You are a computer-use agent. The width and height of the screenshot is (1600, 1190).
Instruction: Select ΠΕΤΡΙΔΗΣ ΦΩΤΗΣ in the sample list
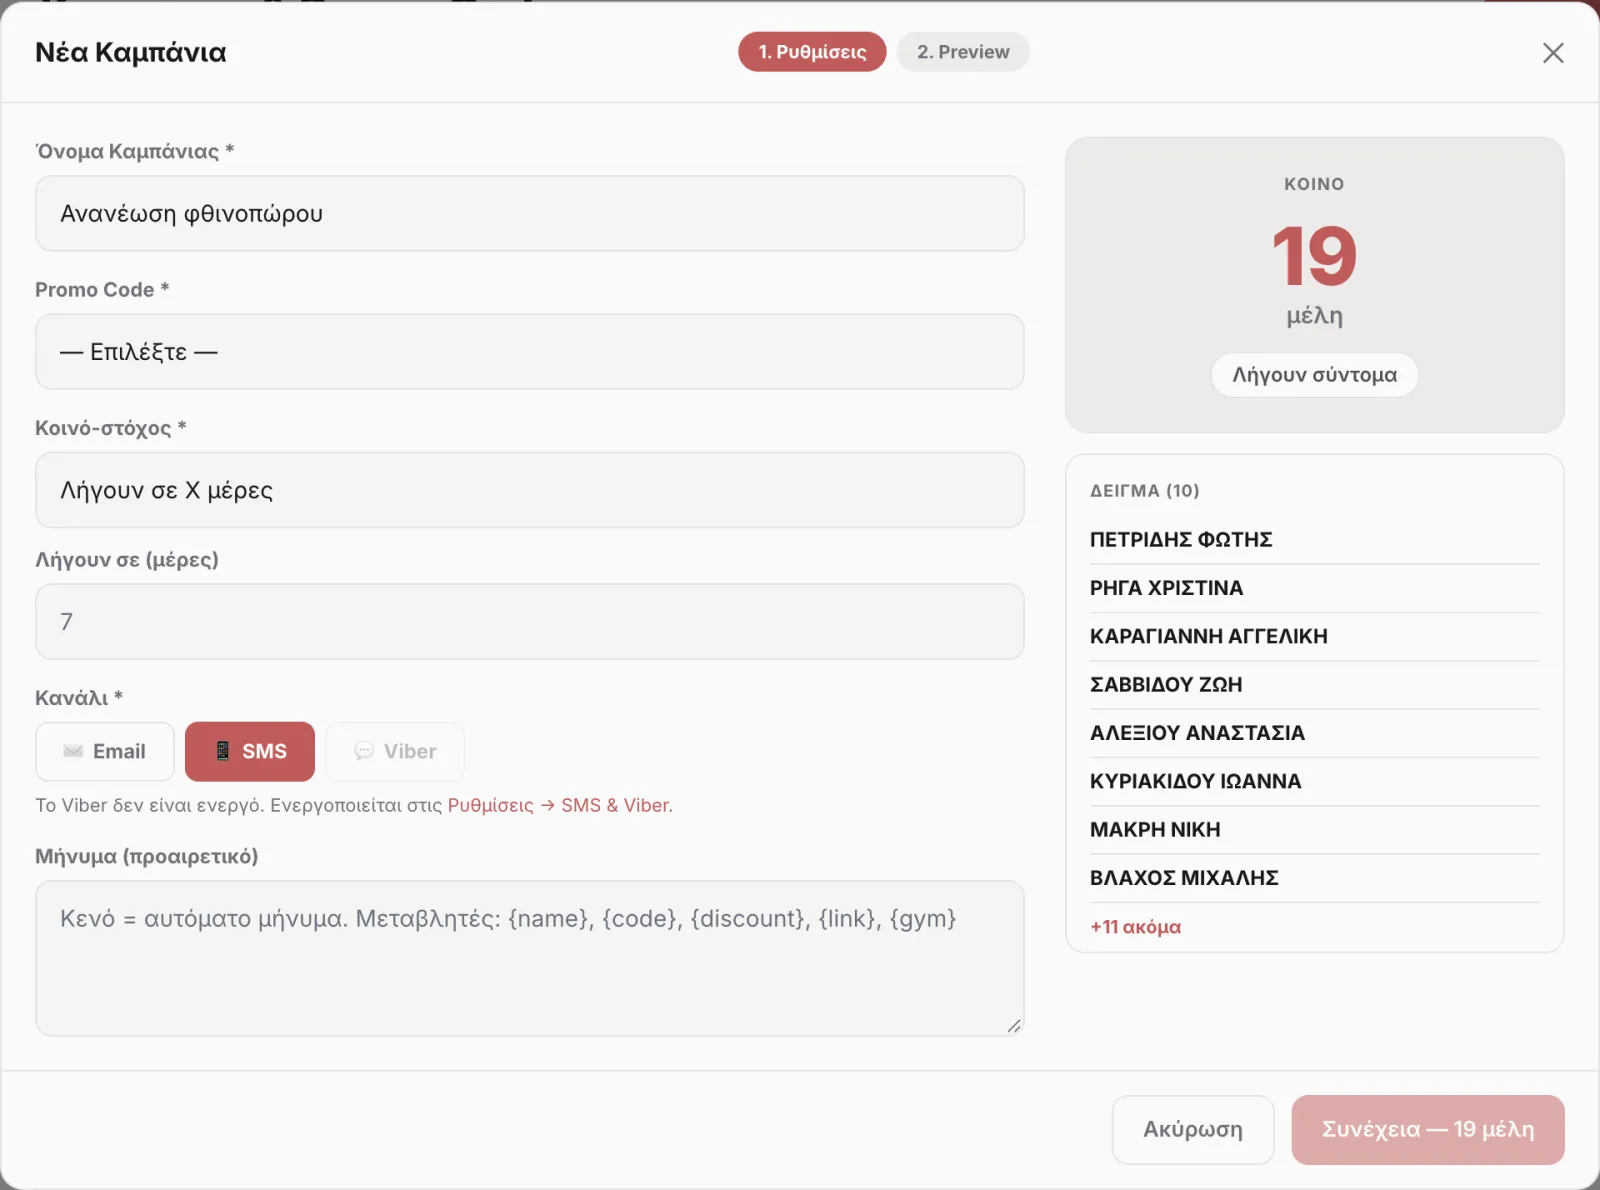(1314, 540)
